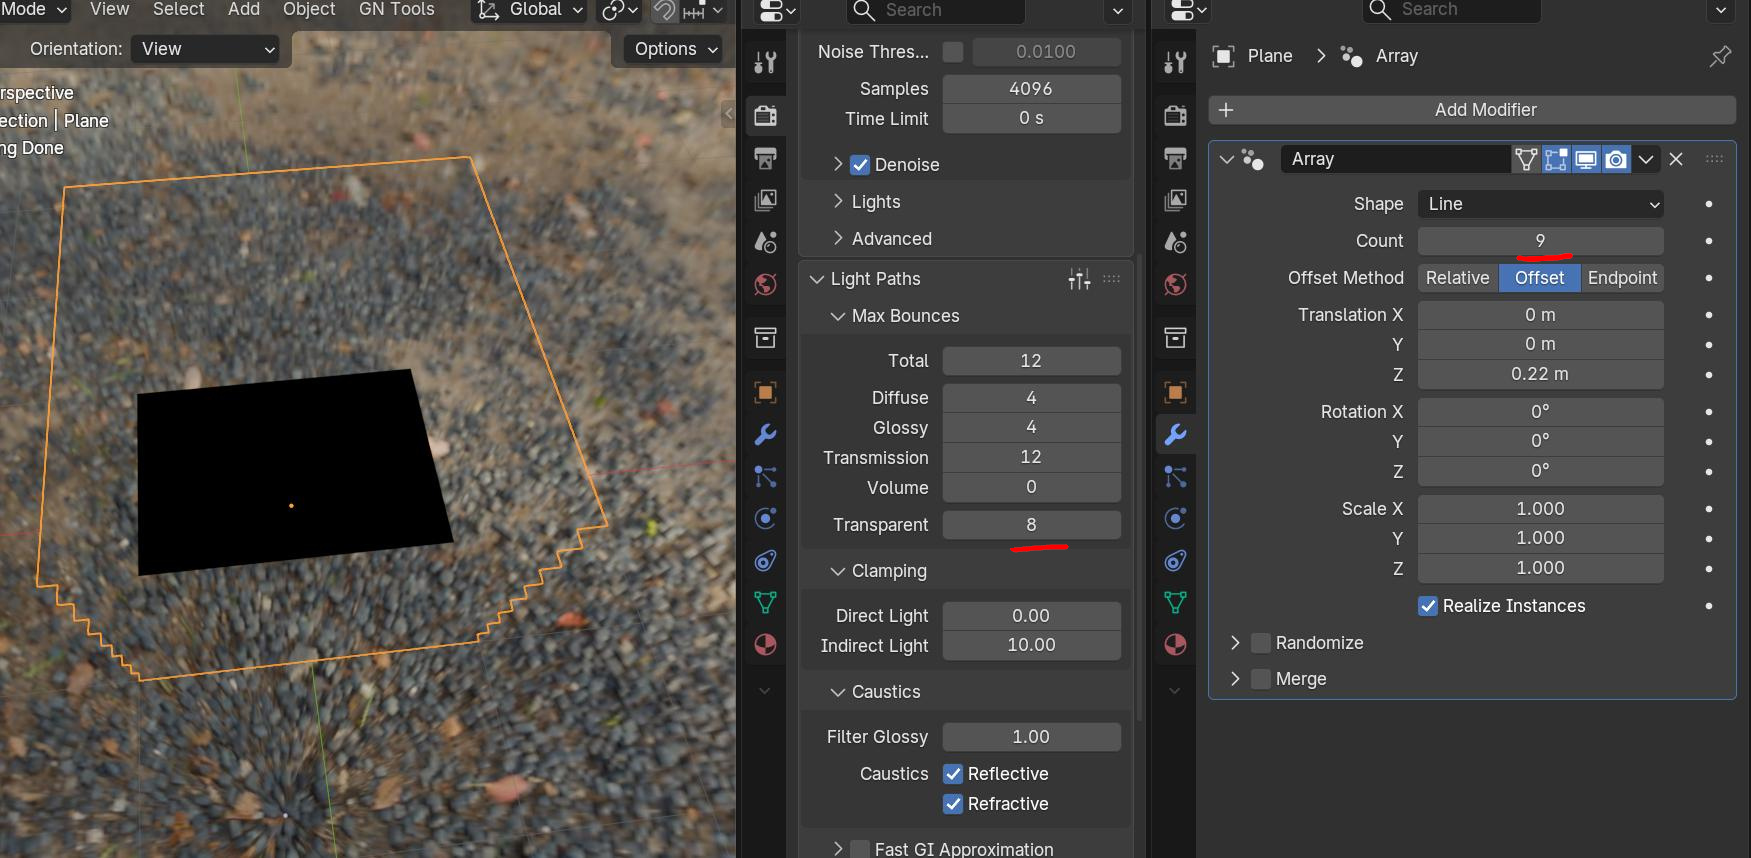Open View Layer tab in Array modifier editor
1751x858 pixels.
(x=1175, y=200)
